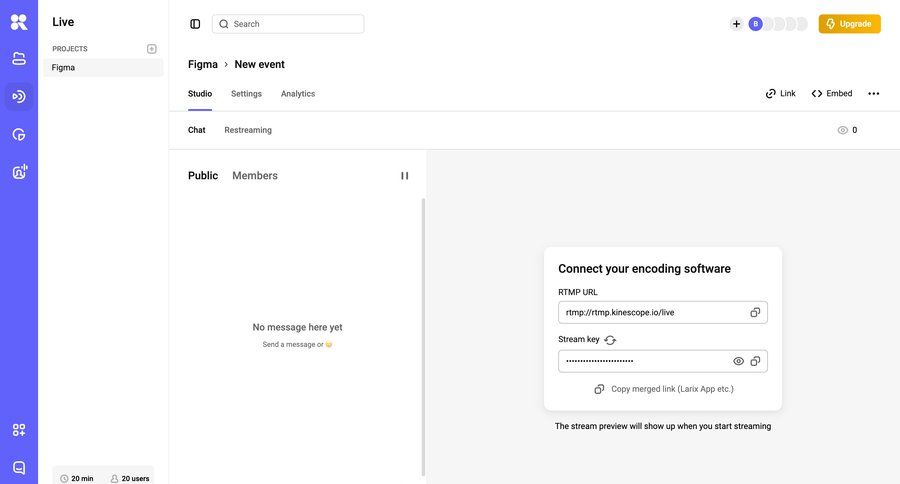Click the 'No message here yet' text
The width and height of the screenshot is (900, 484).
pos(297,327)
